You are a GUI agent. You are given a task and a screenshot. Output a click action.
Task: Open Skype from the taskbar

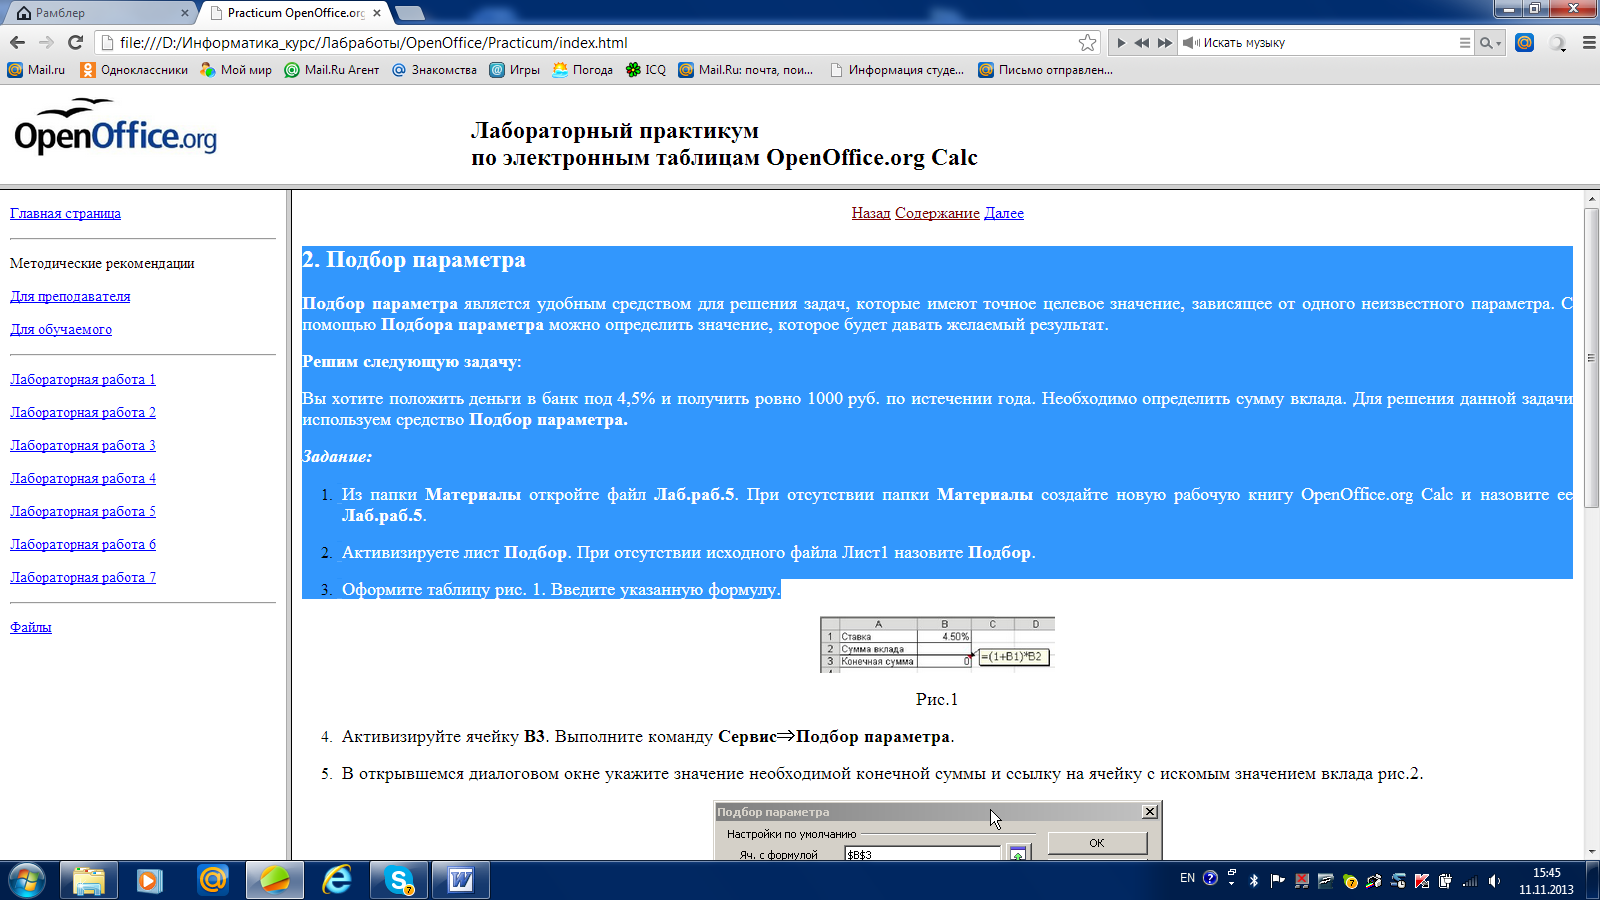(399, 880)
